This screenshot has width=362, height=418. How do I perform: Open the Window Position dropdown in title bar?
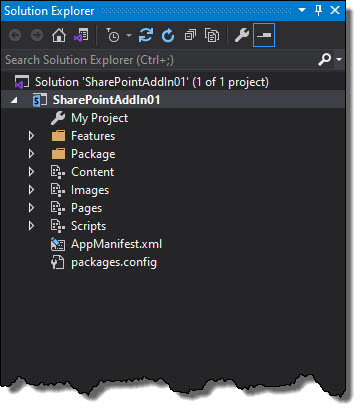coord(302,10)
